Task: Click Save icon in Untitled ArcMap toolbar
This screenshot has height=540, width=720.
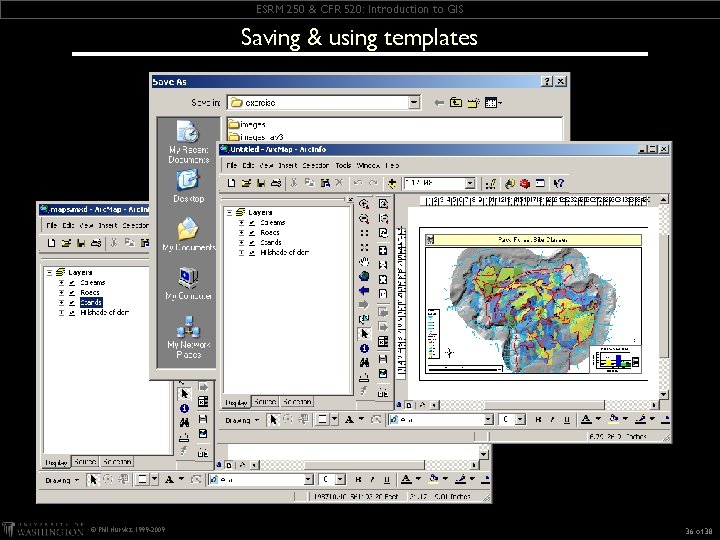Action: [261, 183]
